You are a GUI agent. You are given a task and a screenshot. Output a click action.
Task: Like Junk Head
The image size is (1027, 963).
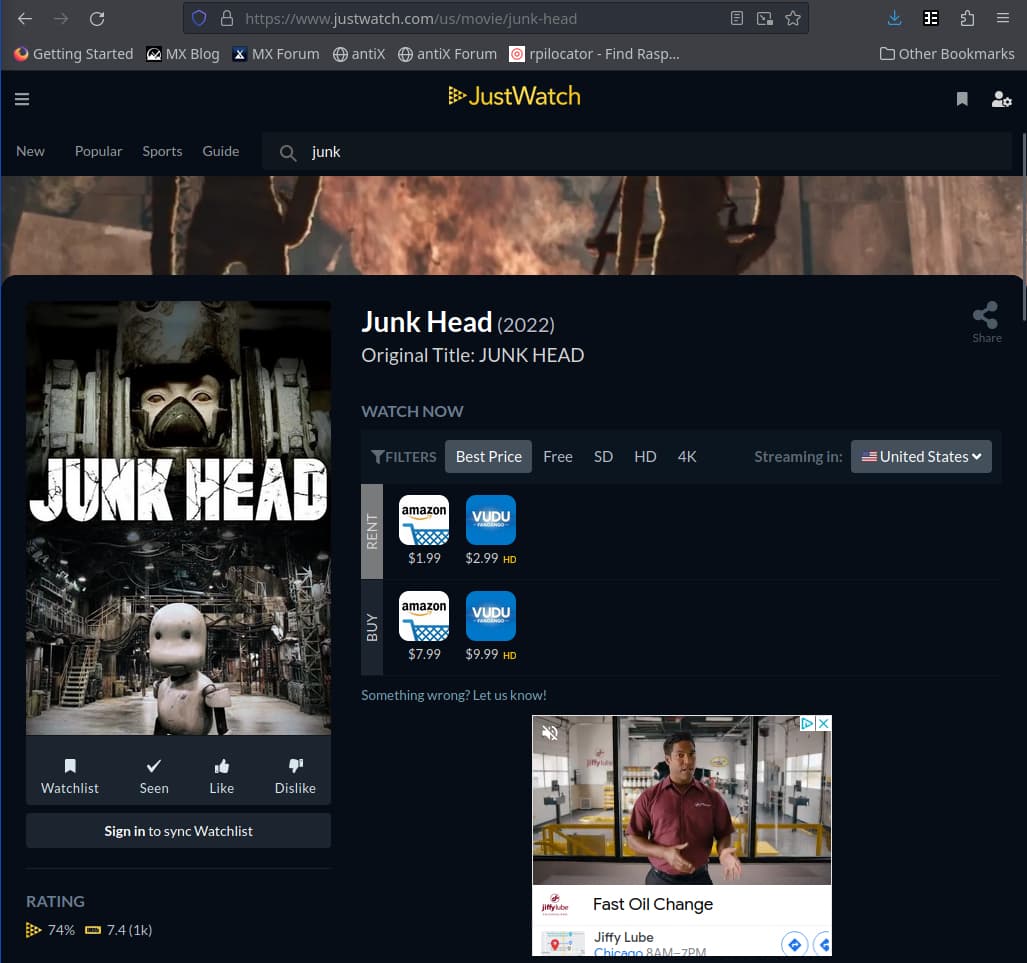click(221, 776)
